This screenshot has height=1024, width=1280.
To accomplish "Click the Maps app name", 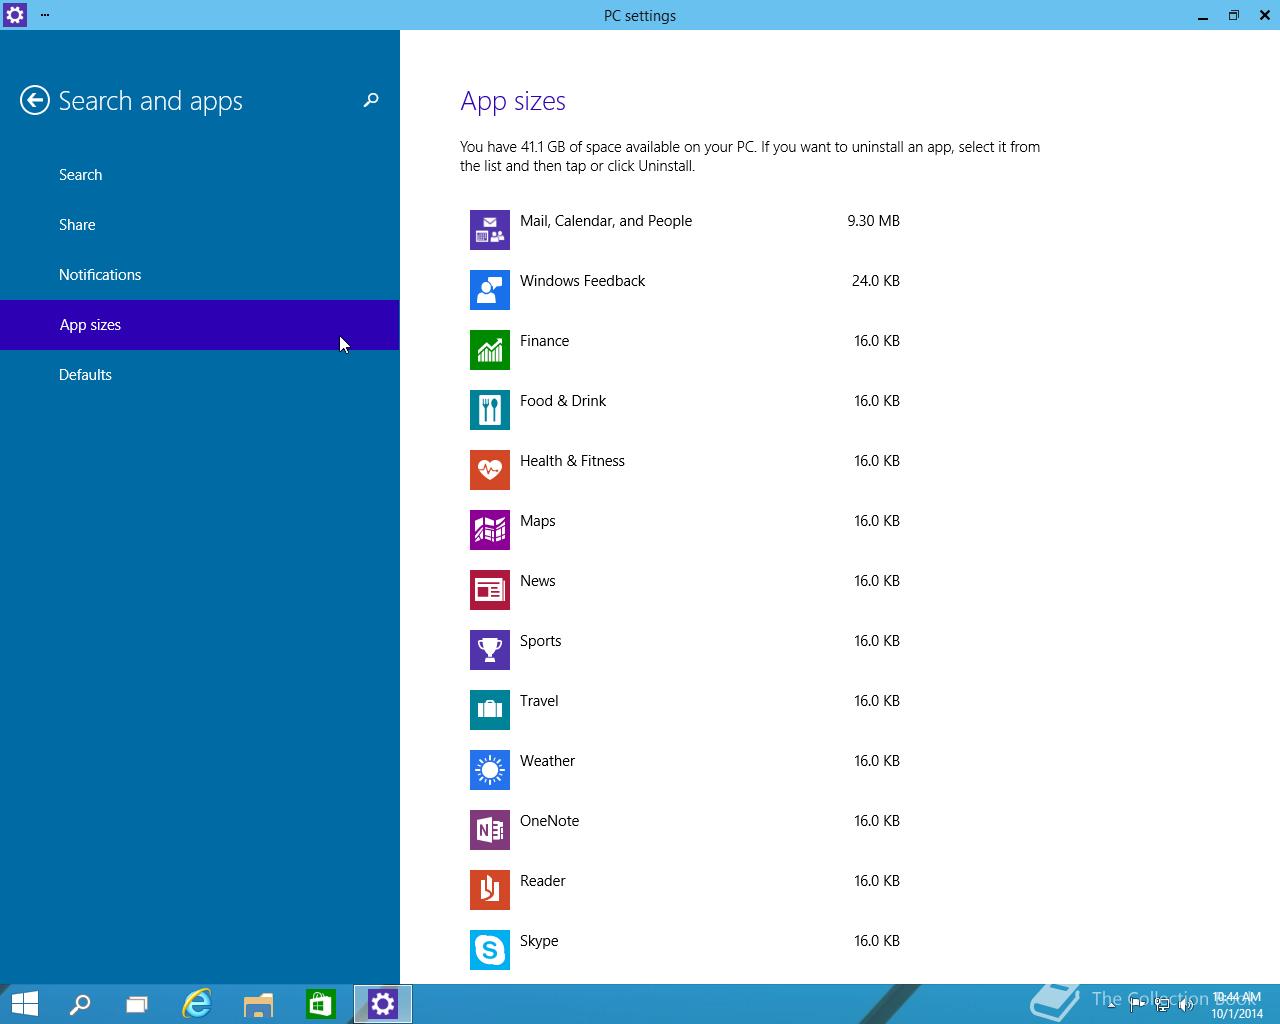I will (538, 521).
